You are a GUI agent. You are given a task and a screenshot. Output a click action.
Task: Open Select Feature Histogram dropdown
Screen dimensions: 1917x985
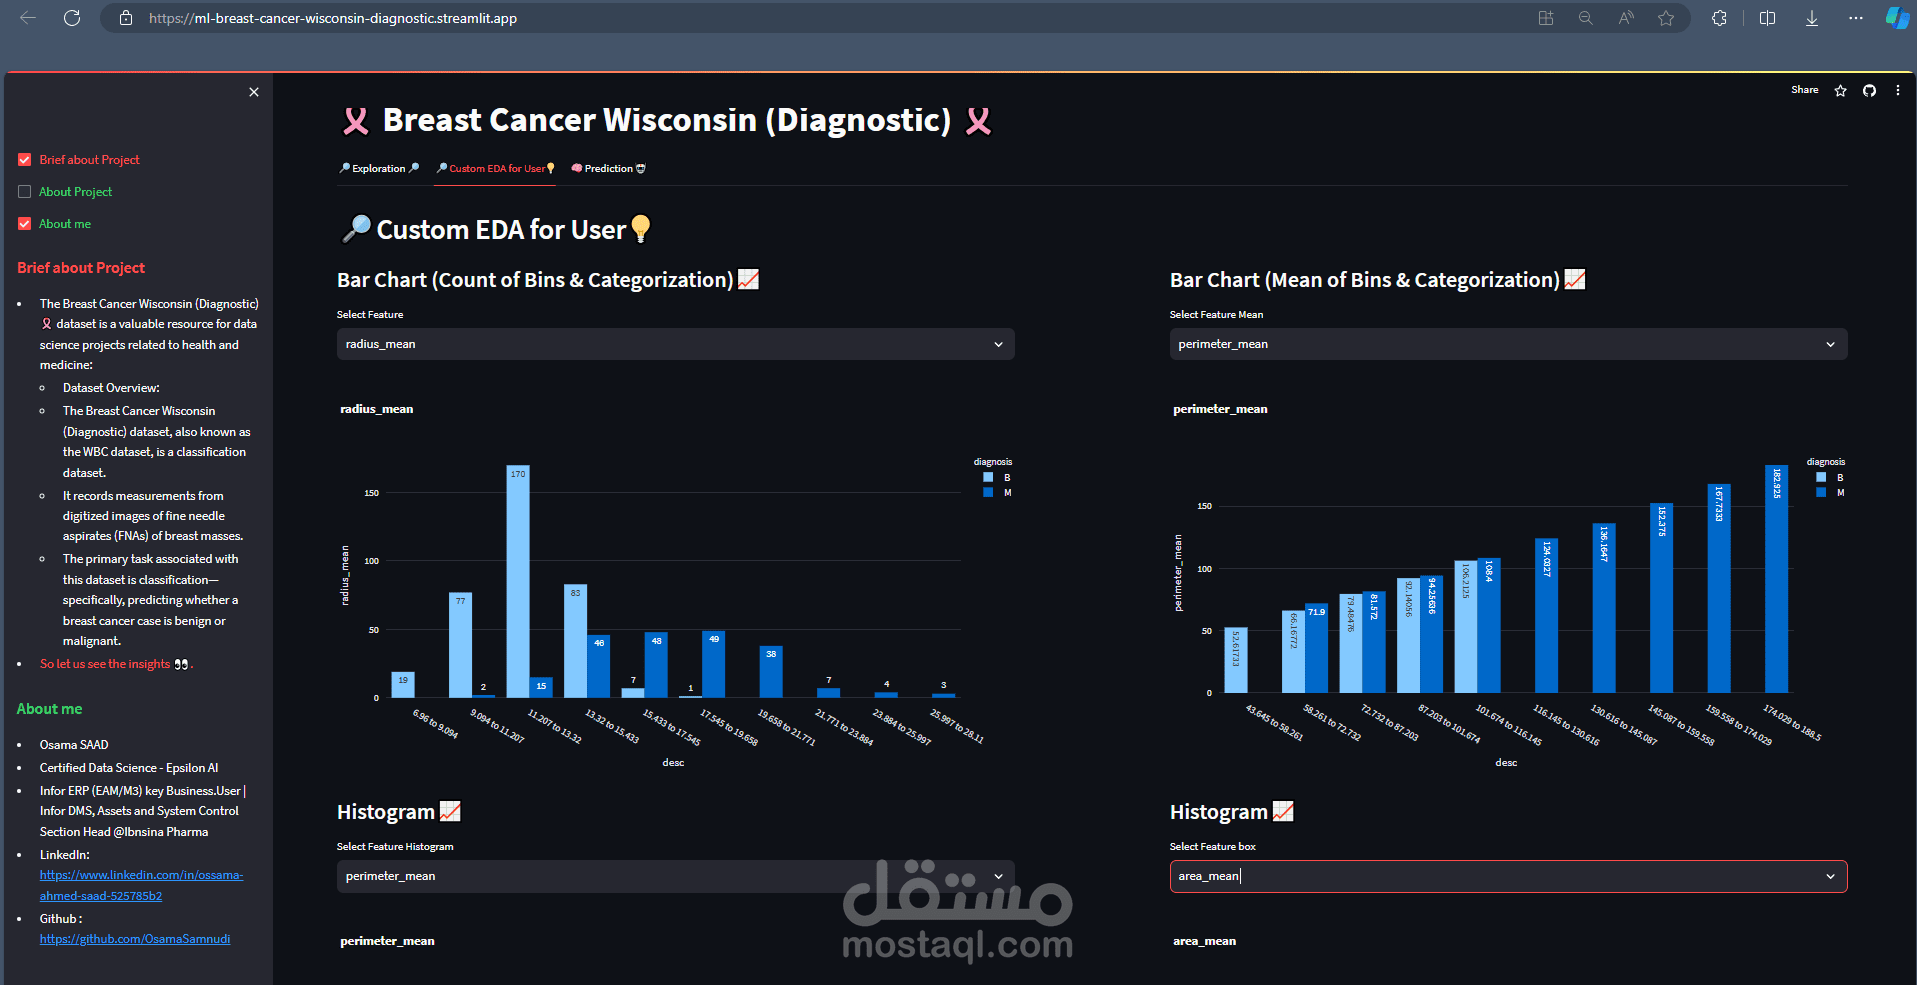[675, 876]
